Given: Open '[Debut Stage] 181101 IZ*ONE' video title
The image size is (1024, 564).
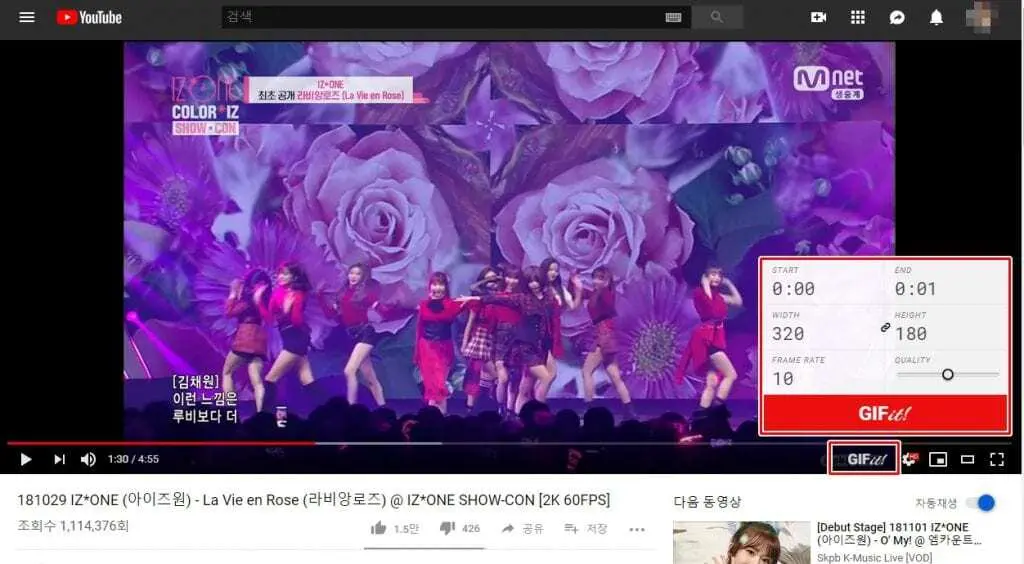Looking at the screenshot, I should 899,533.
